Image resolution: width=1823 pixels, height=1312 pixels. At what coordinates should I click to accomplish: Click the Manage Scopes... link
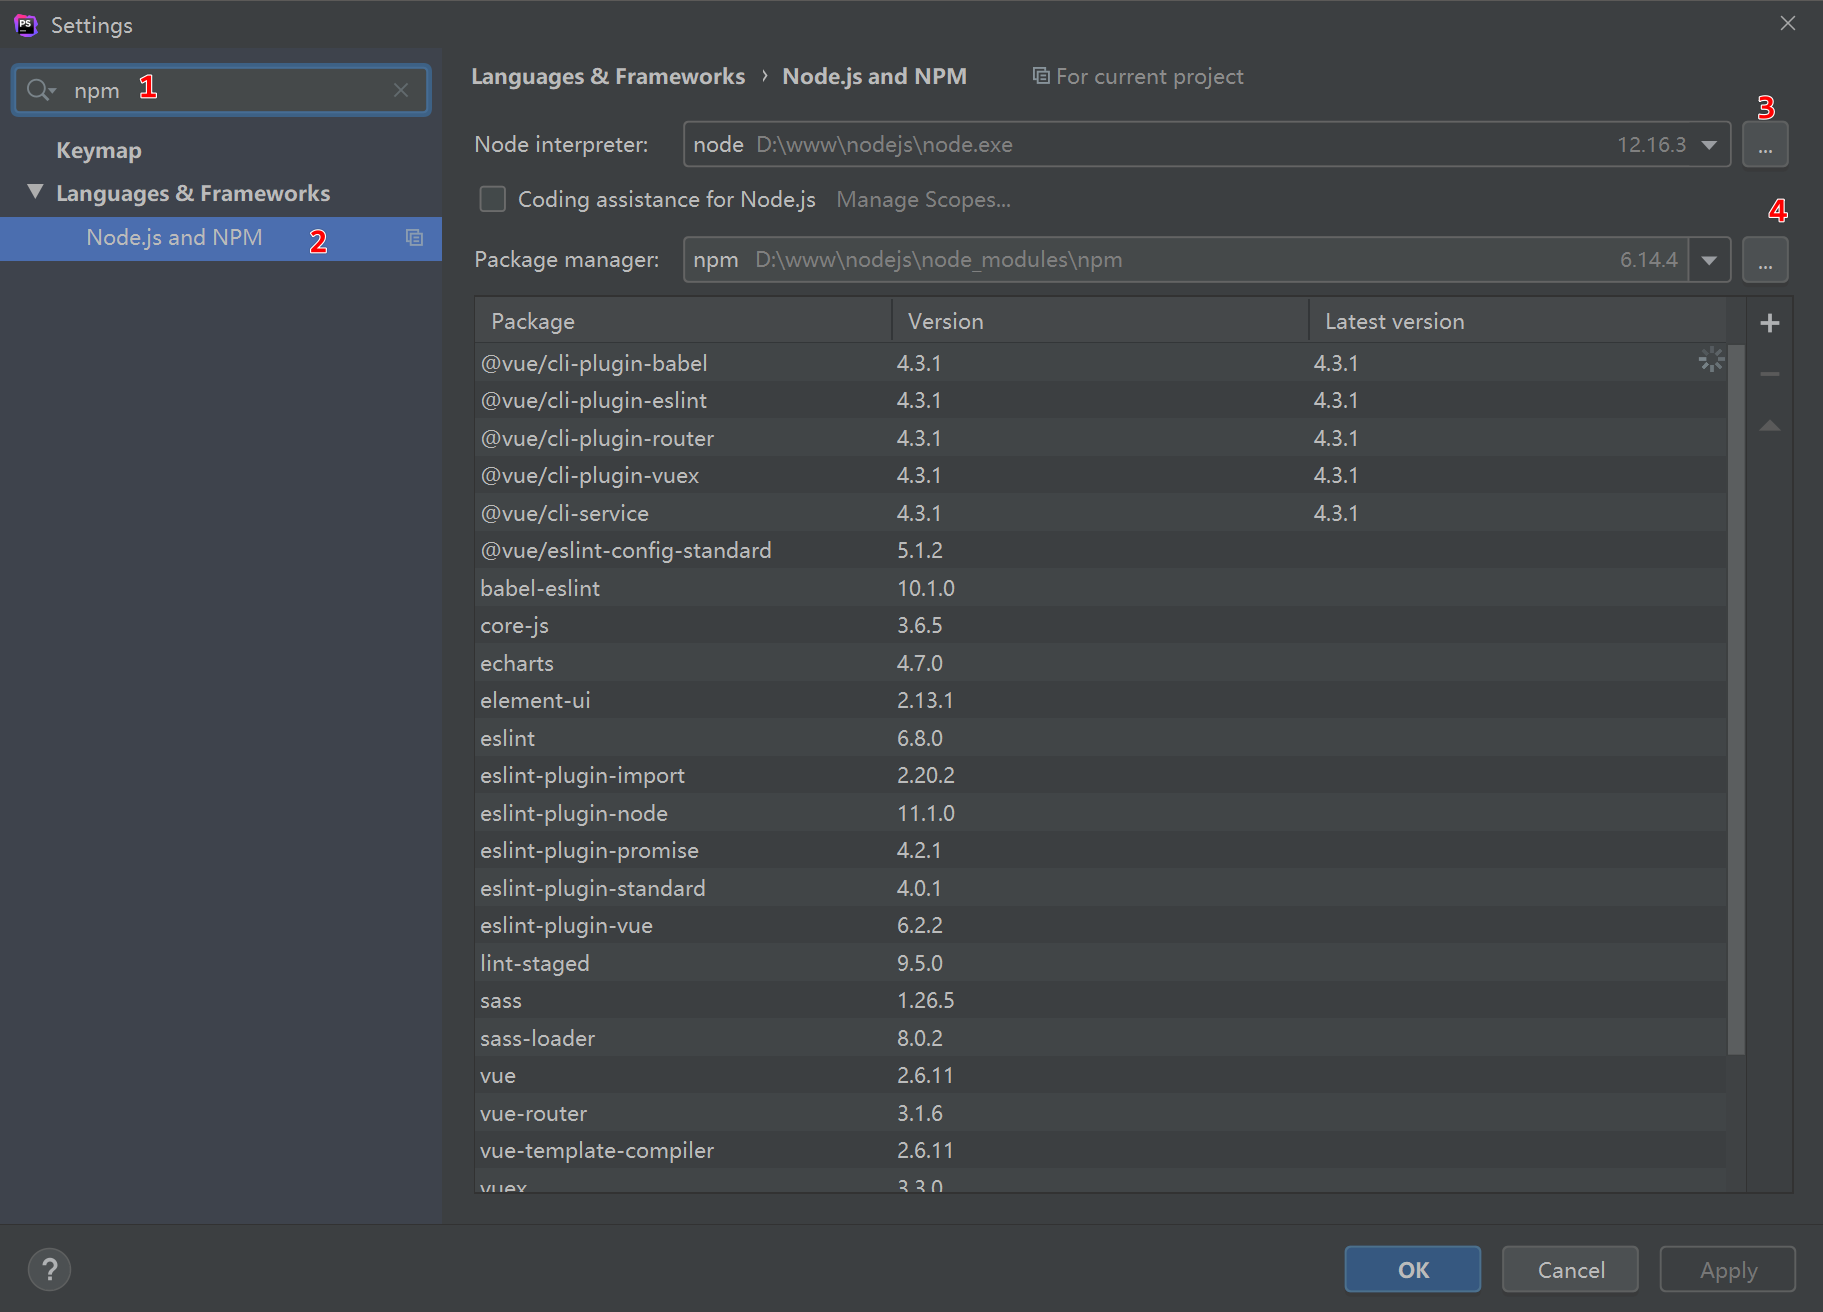(923, 199)
